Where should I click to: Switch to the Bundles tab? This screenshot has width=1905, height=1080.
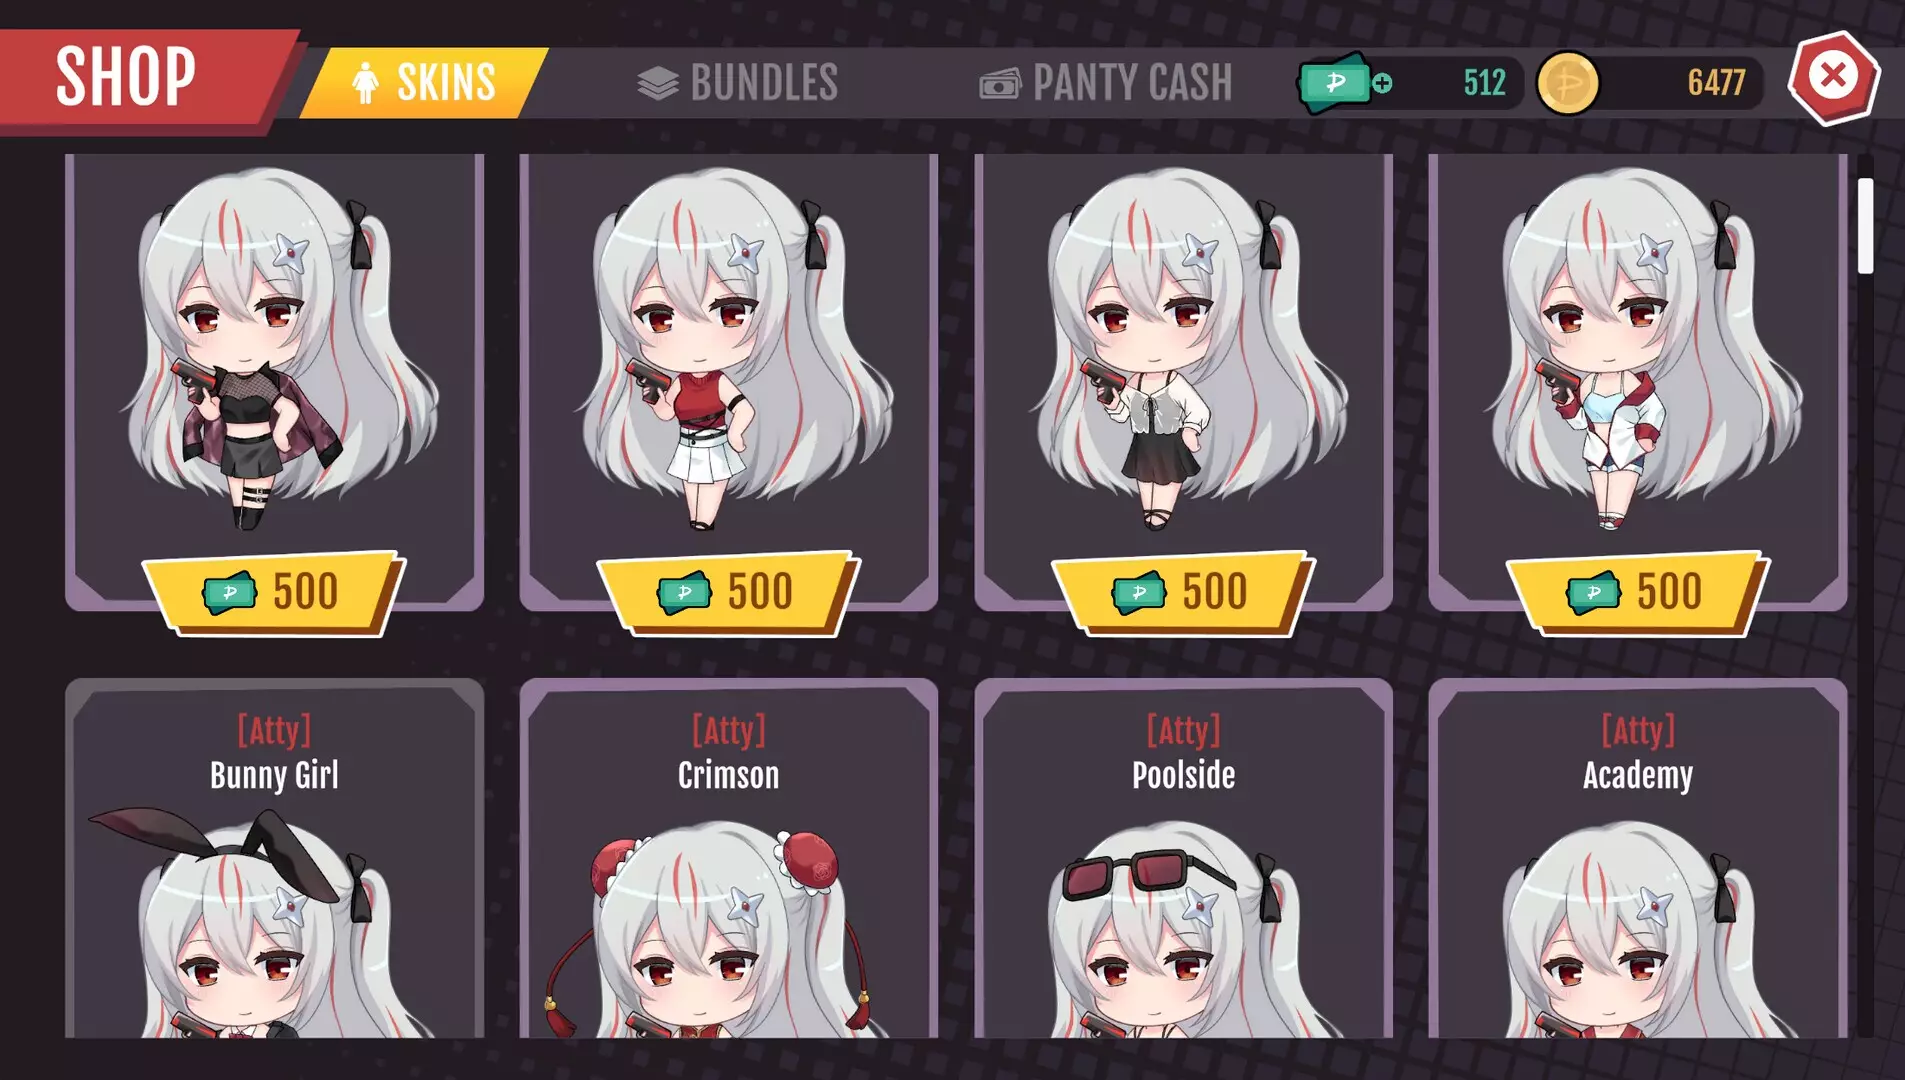click(x=738, y=83)
